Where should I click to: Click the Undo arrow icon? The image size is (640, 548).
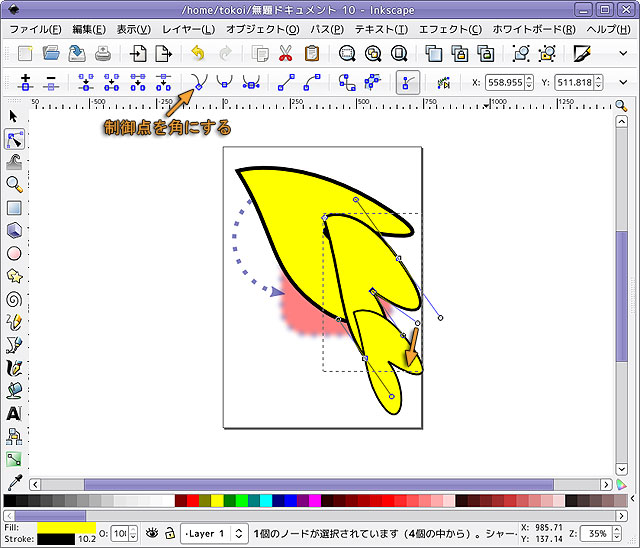(x=197, y=53)
